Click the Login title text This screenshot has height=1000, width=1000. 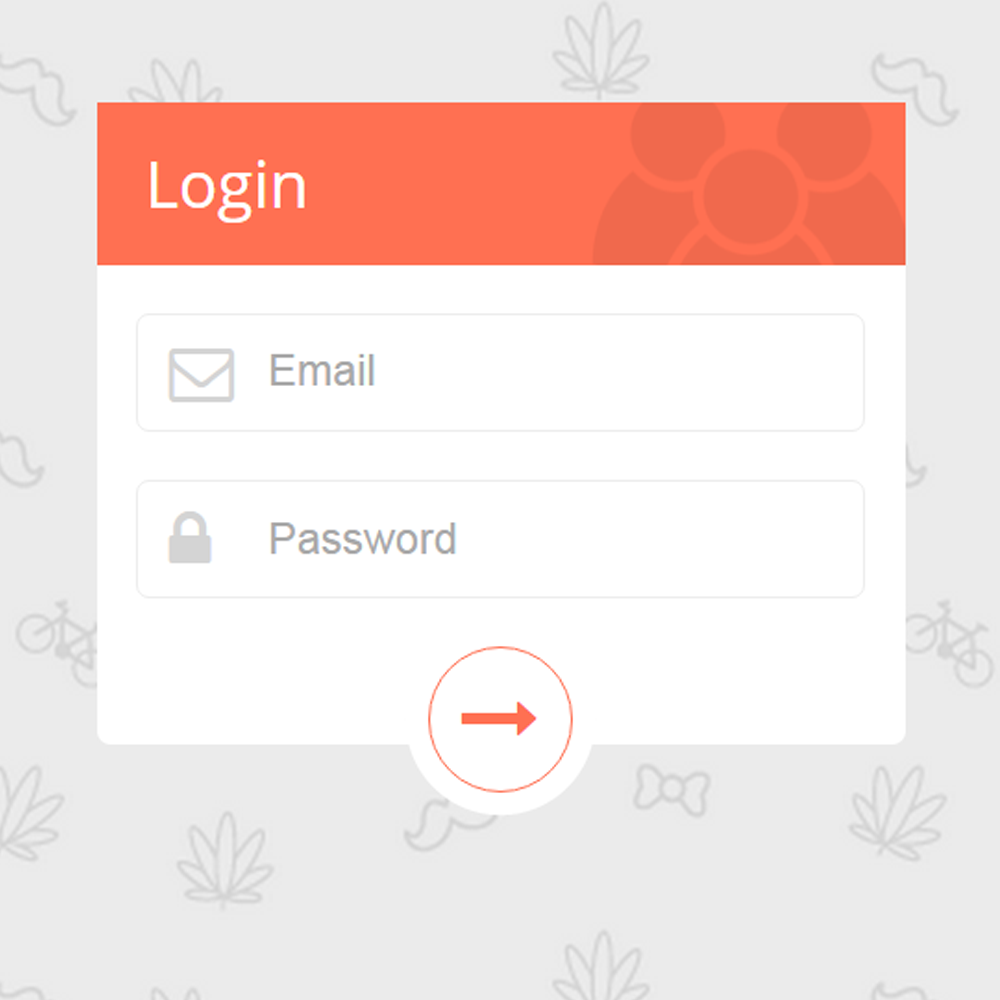click(x=227, y=188)
